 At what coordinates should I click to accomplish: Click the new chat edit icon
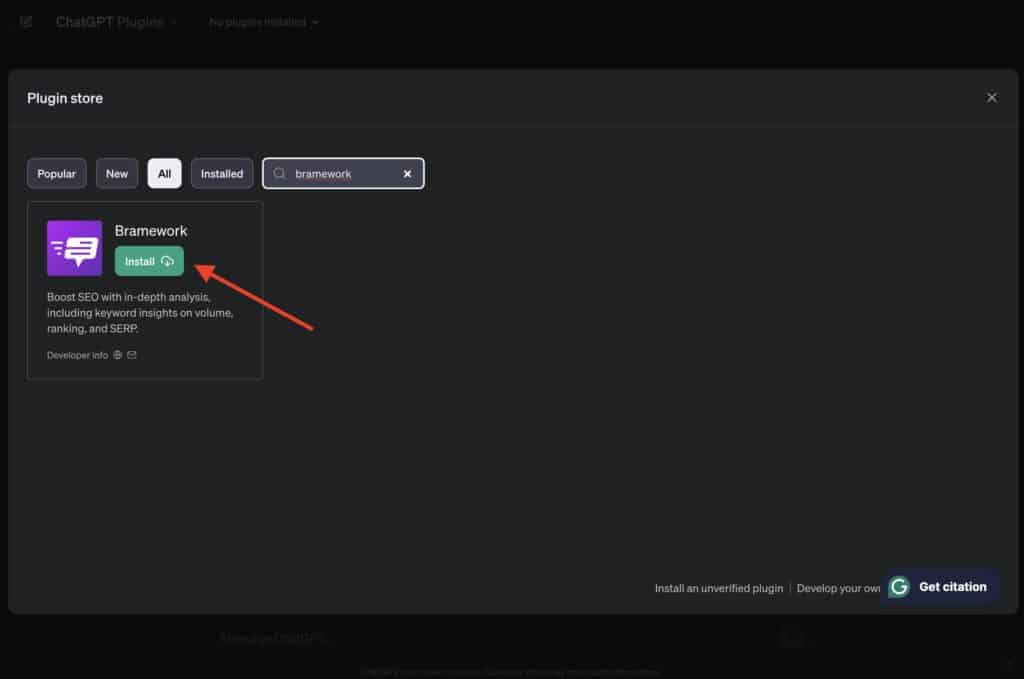[x=26, y=22]
